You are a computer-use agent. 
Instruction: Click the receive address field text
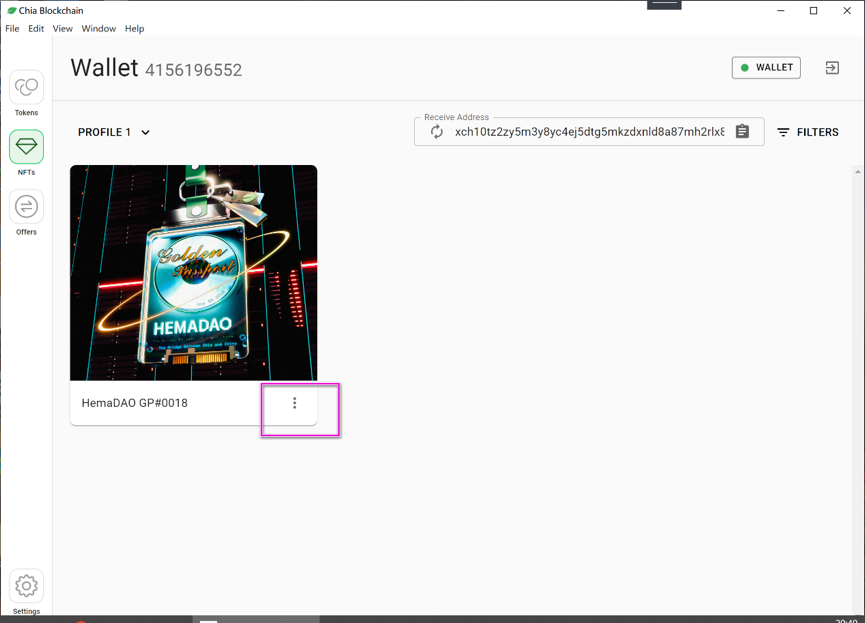pyautogui.click(x=590, y=132)
